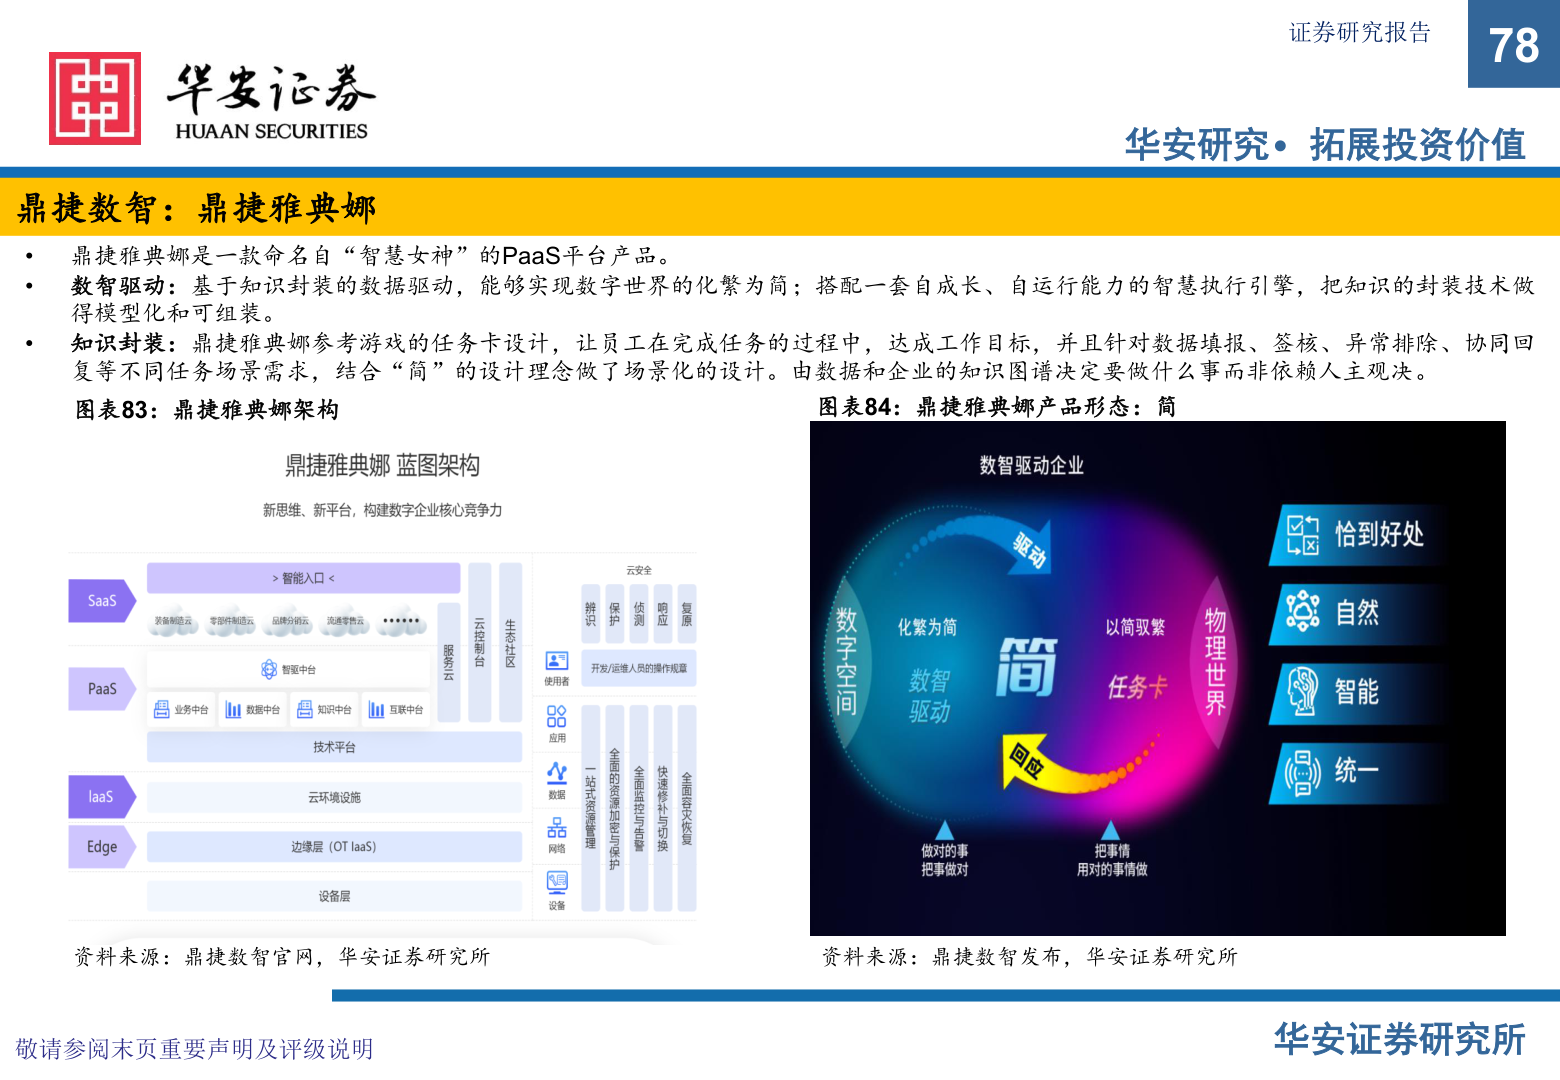Click the 应用 grid application icon

point(557,716)
